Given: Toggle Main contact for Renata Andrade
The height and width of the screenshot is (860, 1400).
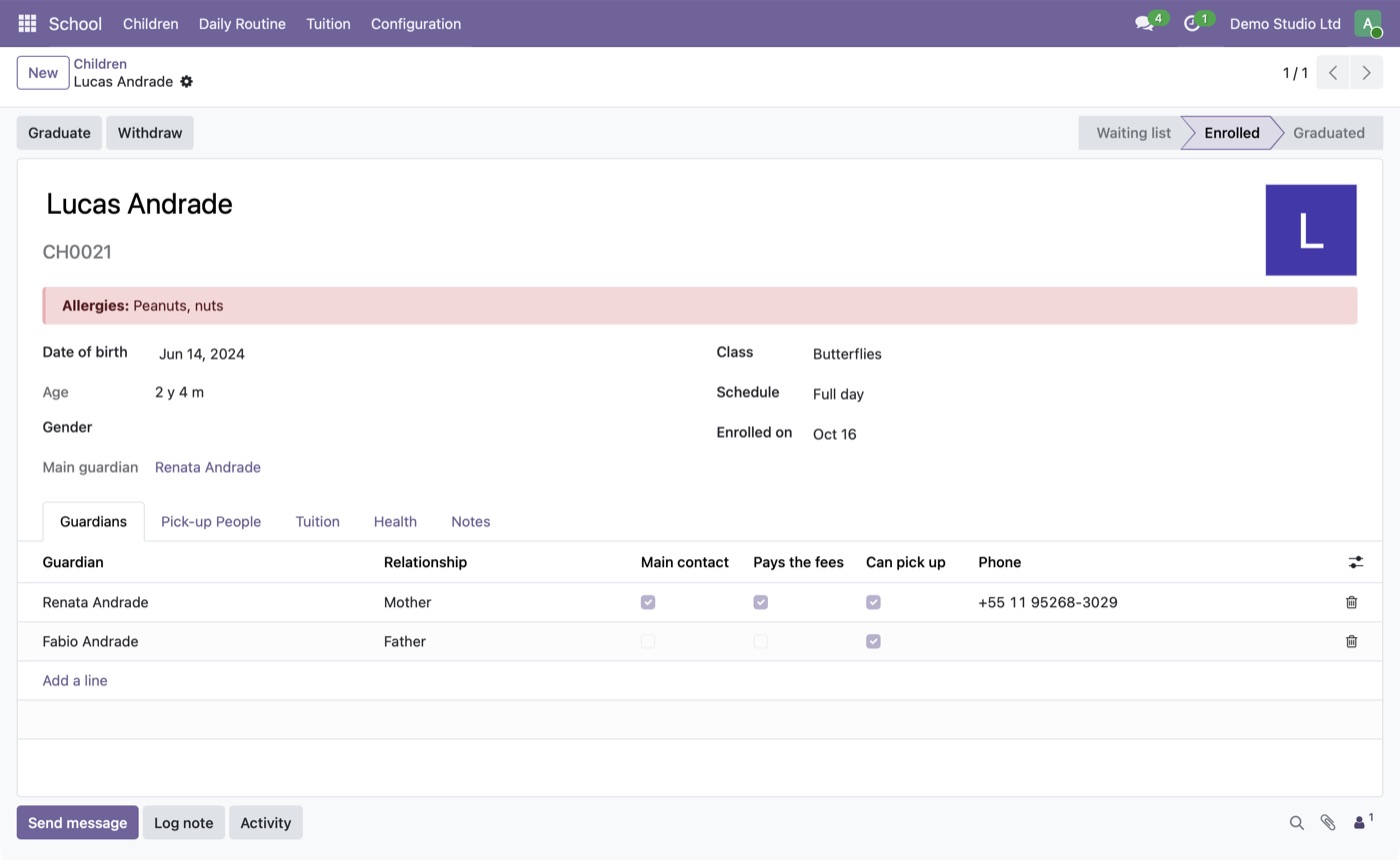Looking at the screenshot, I should pyautogui.click(x=648, y=602).
